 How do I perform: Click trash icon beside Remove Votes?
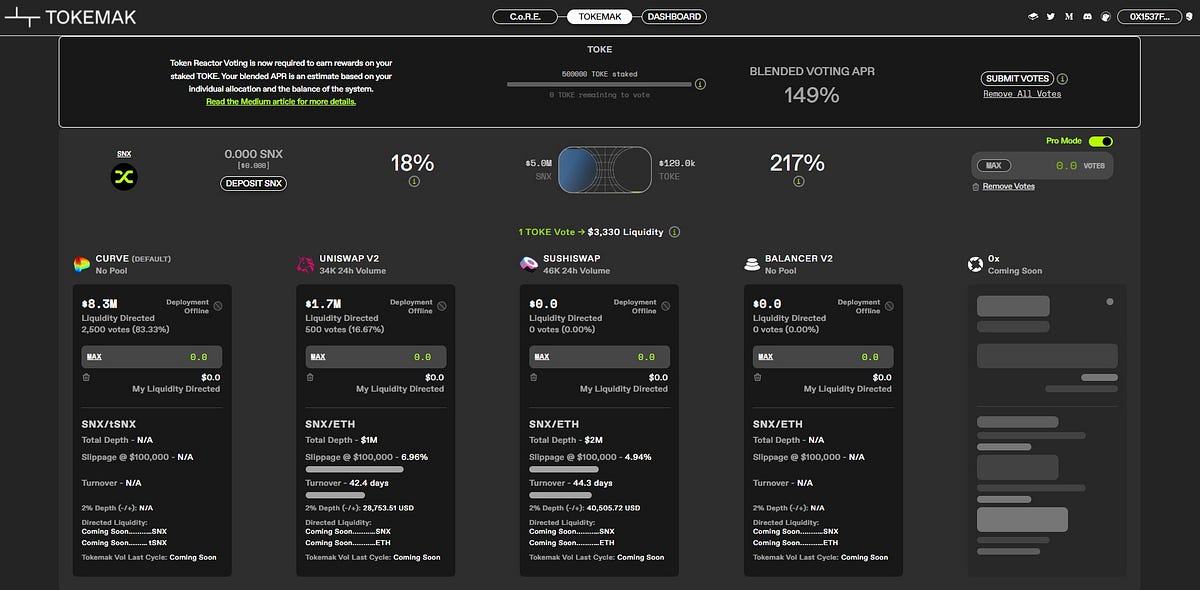[x=977, y=187]
